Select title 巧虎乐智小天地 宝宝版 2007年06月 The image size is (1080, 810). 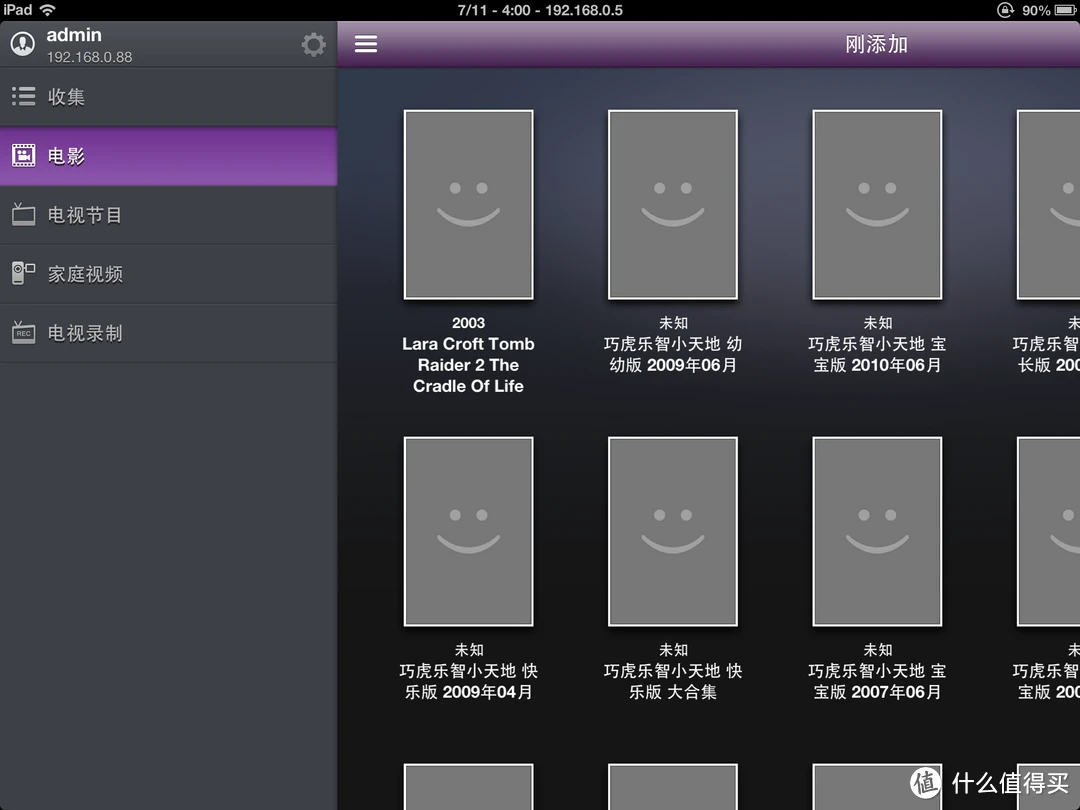click(878, 681)
